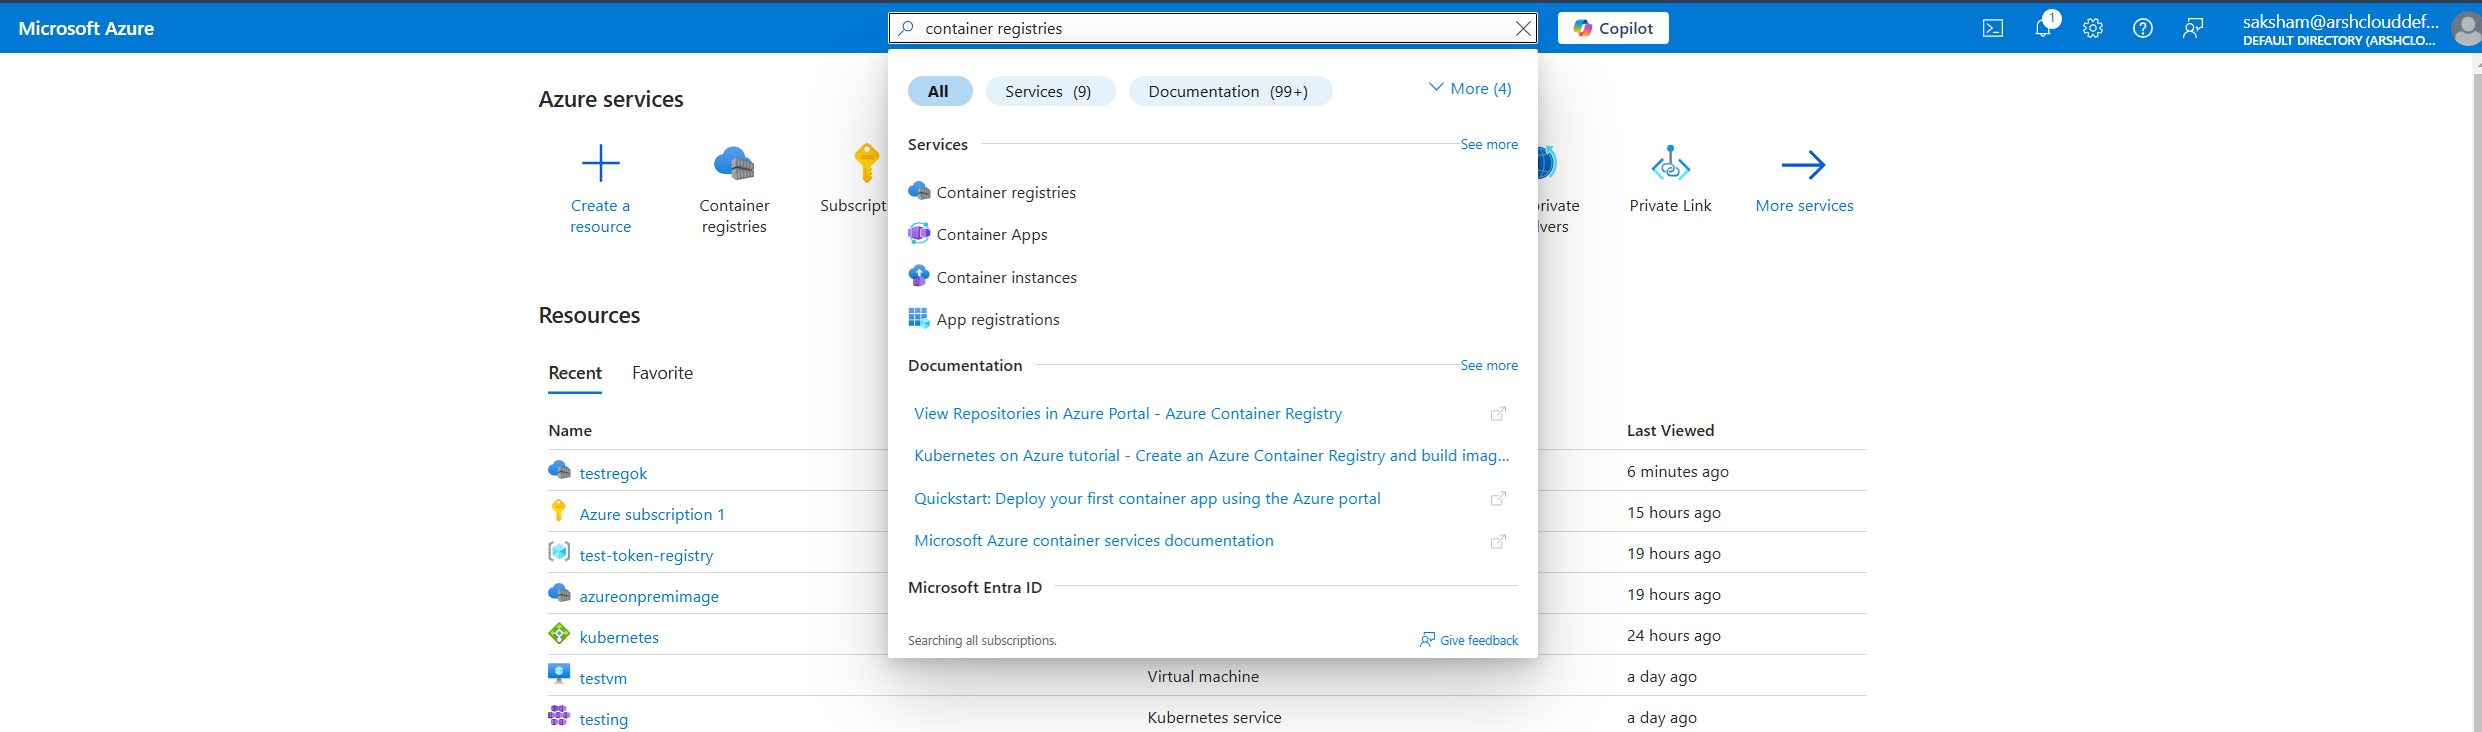Select the Documentation (99+) filter pill
This screenshot has width=2482, height=732.
tap(1229, 91)
